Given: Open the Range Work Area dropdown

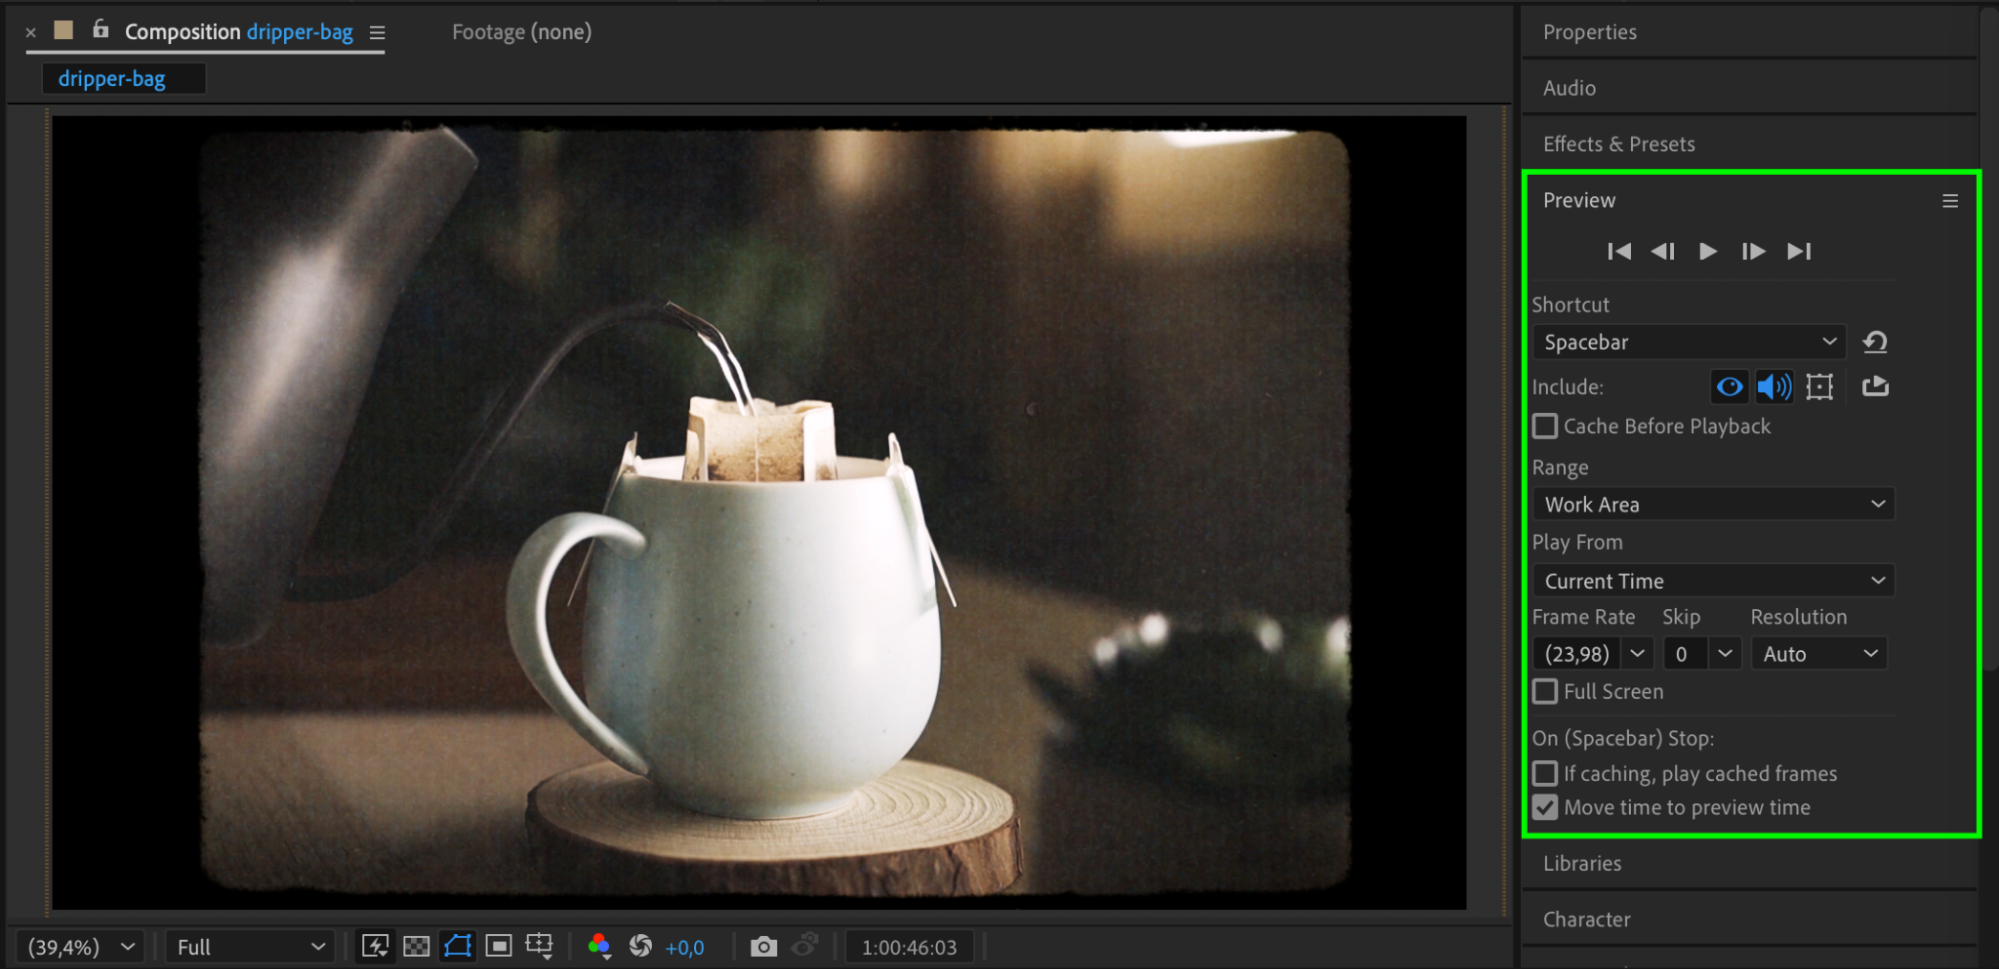Looking at the screenshot, I should click(x=1713, y=505).
